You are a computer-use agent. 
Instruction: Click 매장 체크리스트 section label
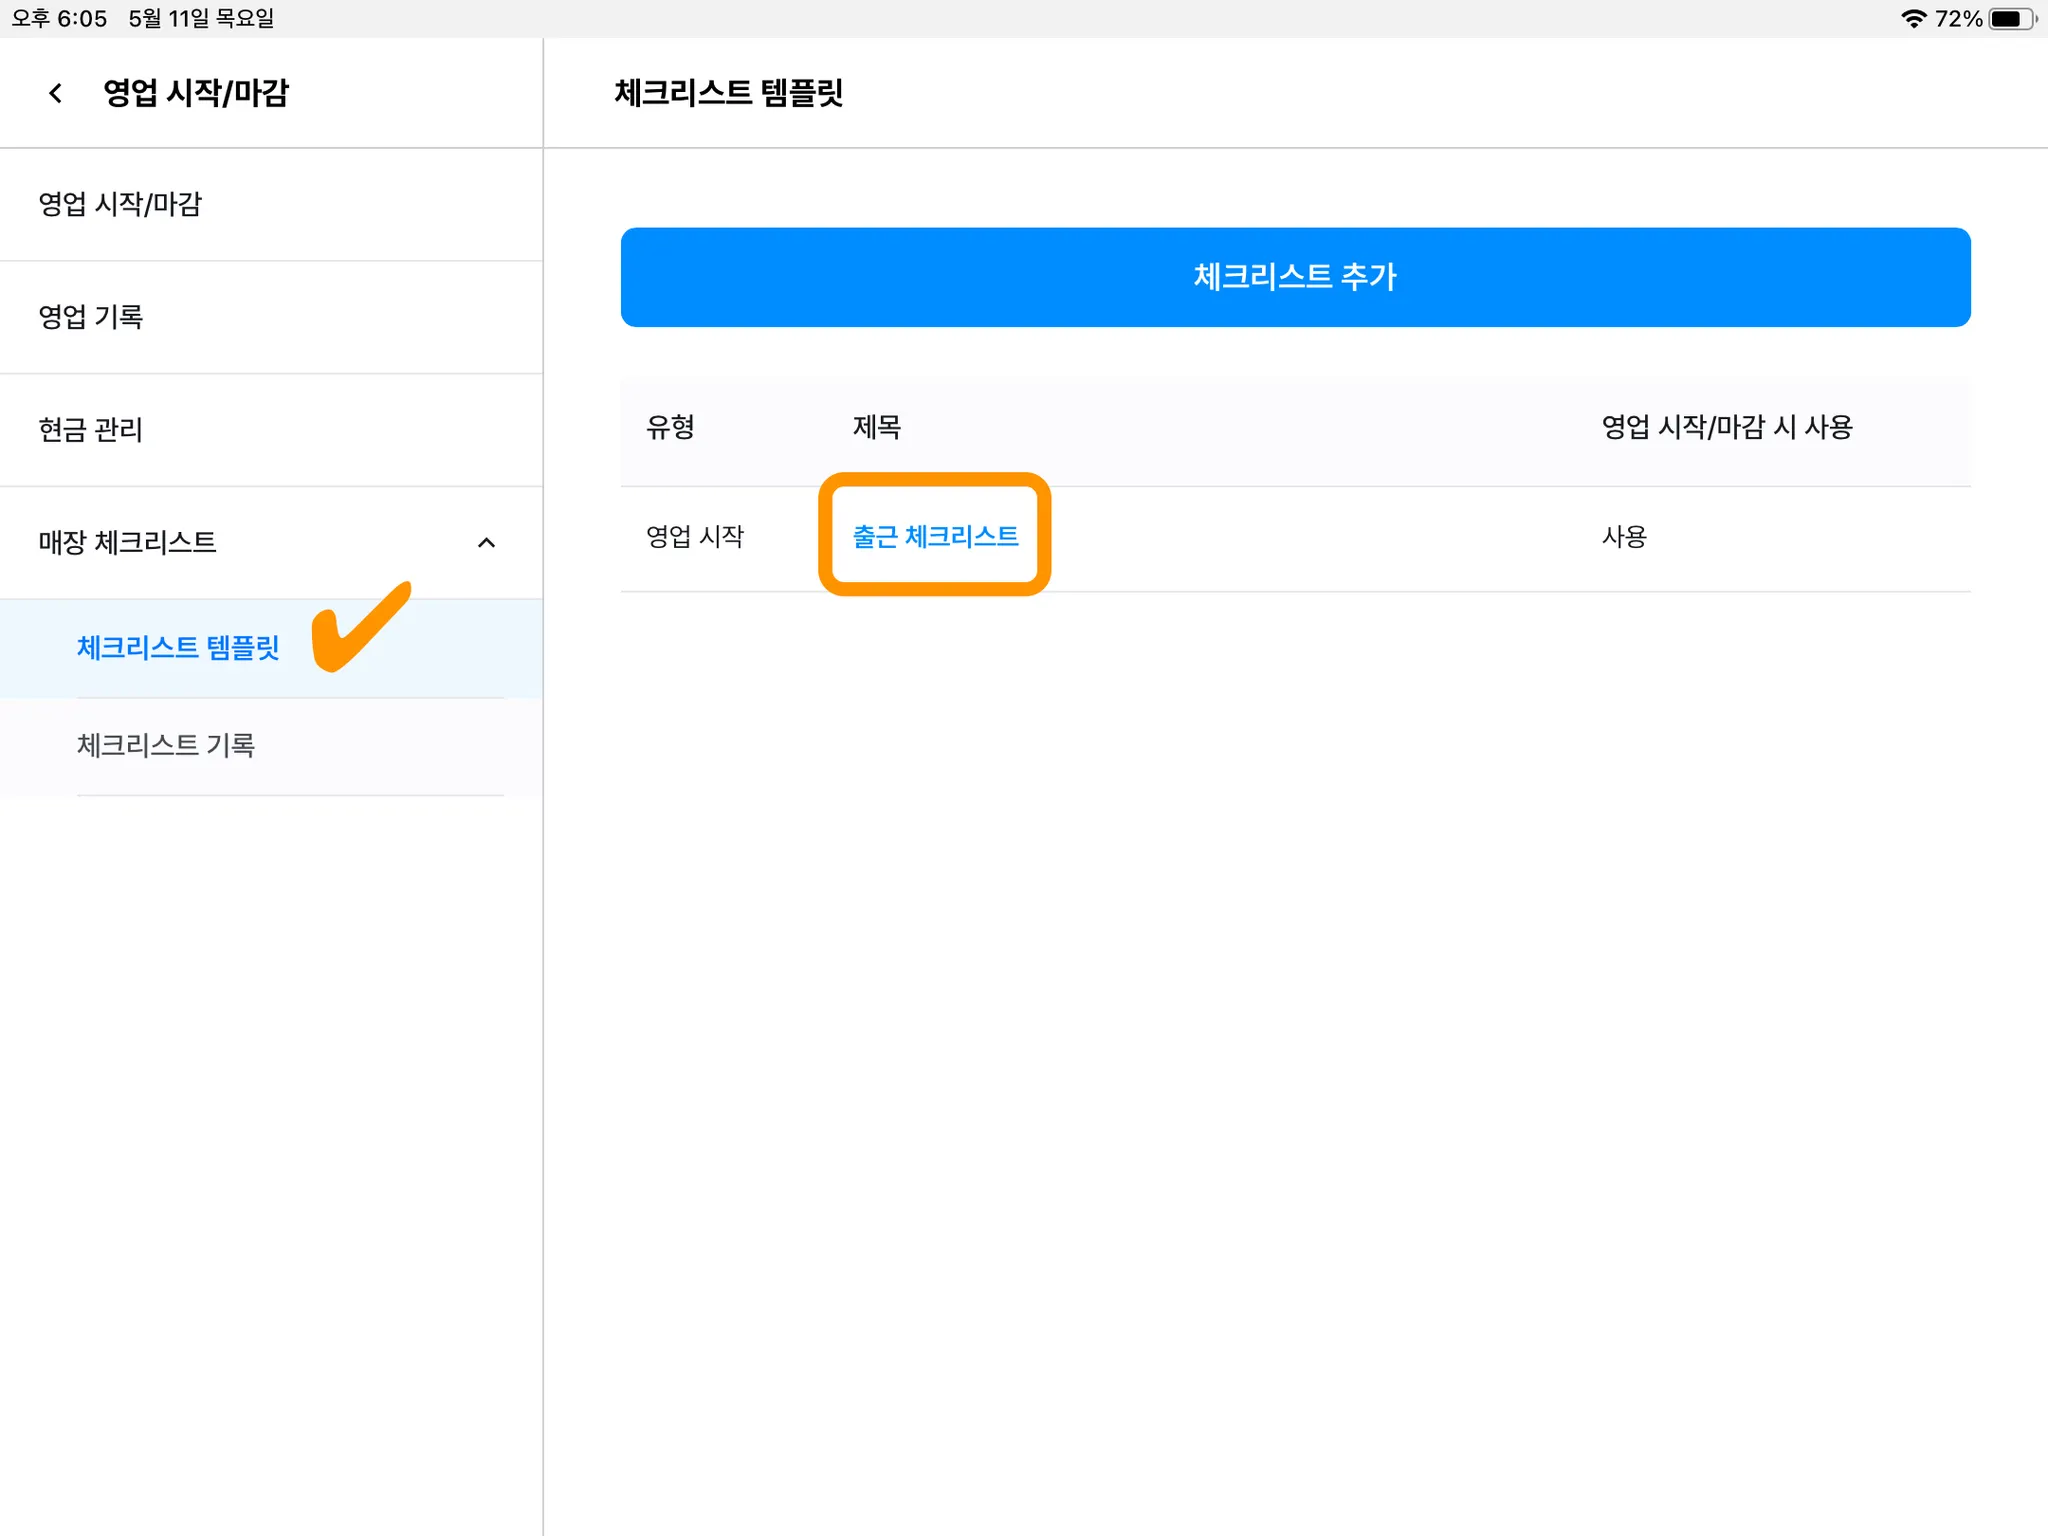pyautogui.click(x=127, y=542)
